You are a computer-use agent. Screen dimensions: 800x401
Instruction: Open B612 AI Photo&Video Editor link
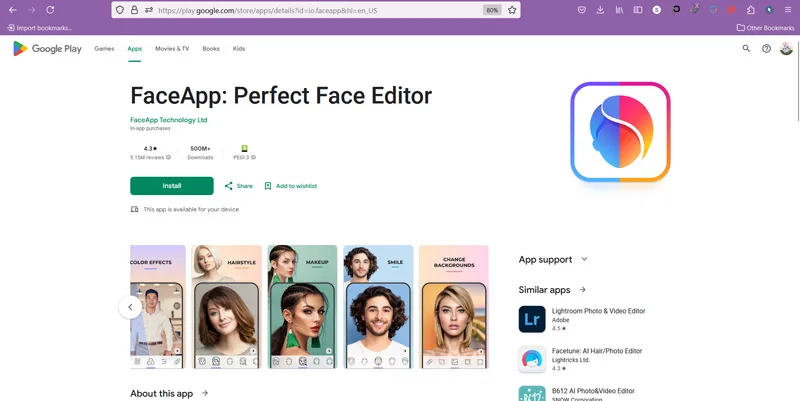[593, 391]
